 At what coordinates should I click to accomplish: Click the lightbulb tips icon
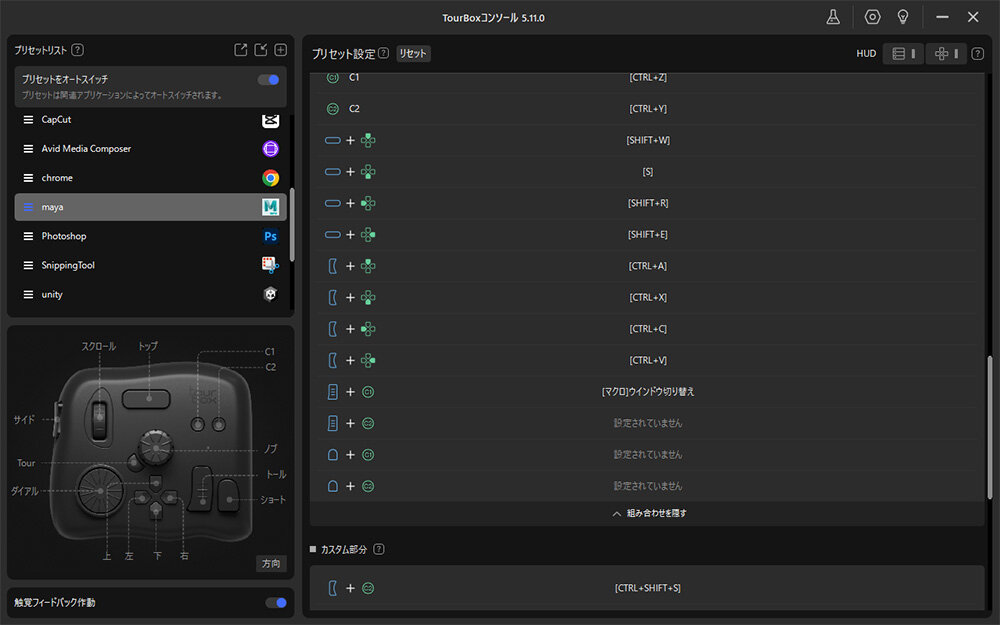902,17
